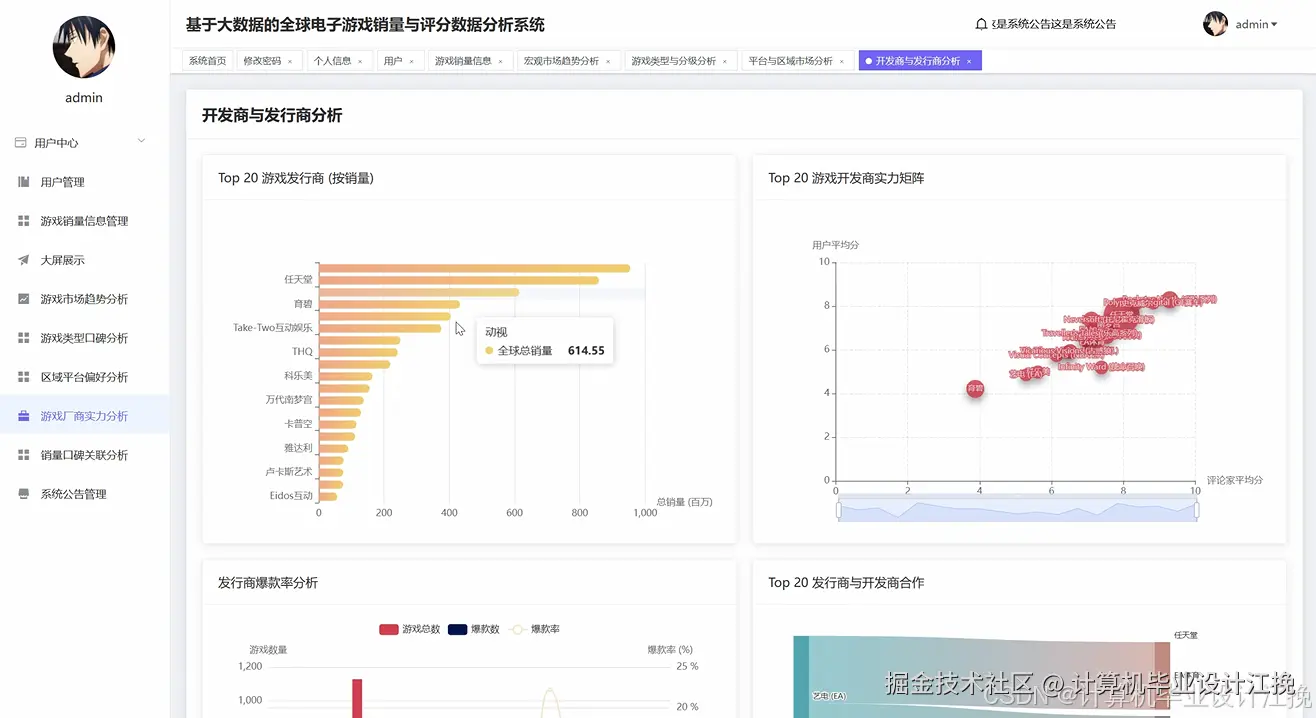Close the 用户 tab

click(x=411, y=61)
